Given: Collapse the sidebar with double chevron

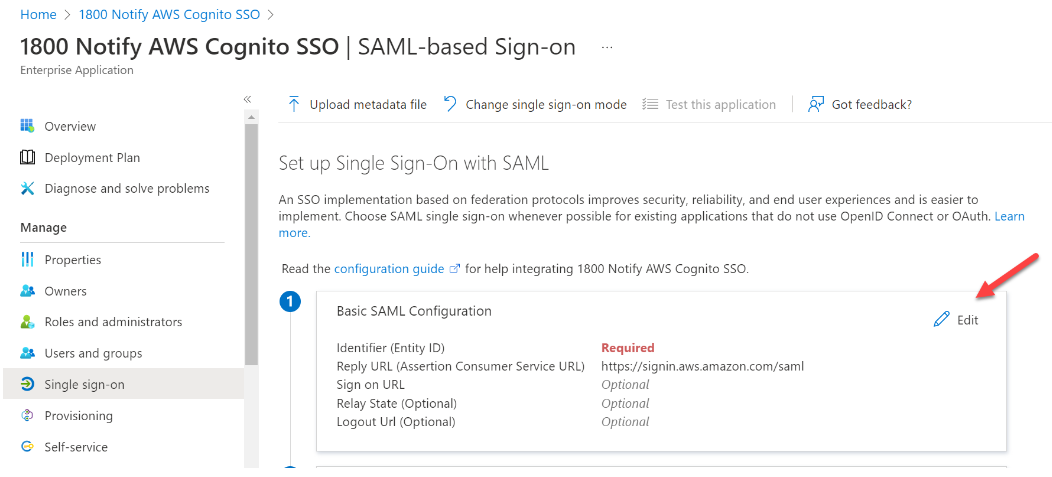Looking at the screenshot, I should click(247, 99).
